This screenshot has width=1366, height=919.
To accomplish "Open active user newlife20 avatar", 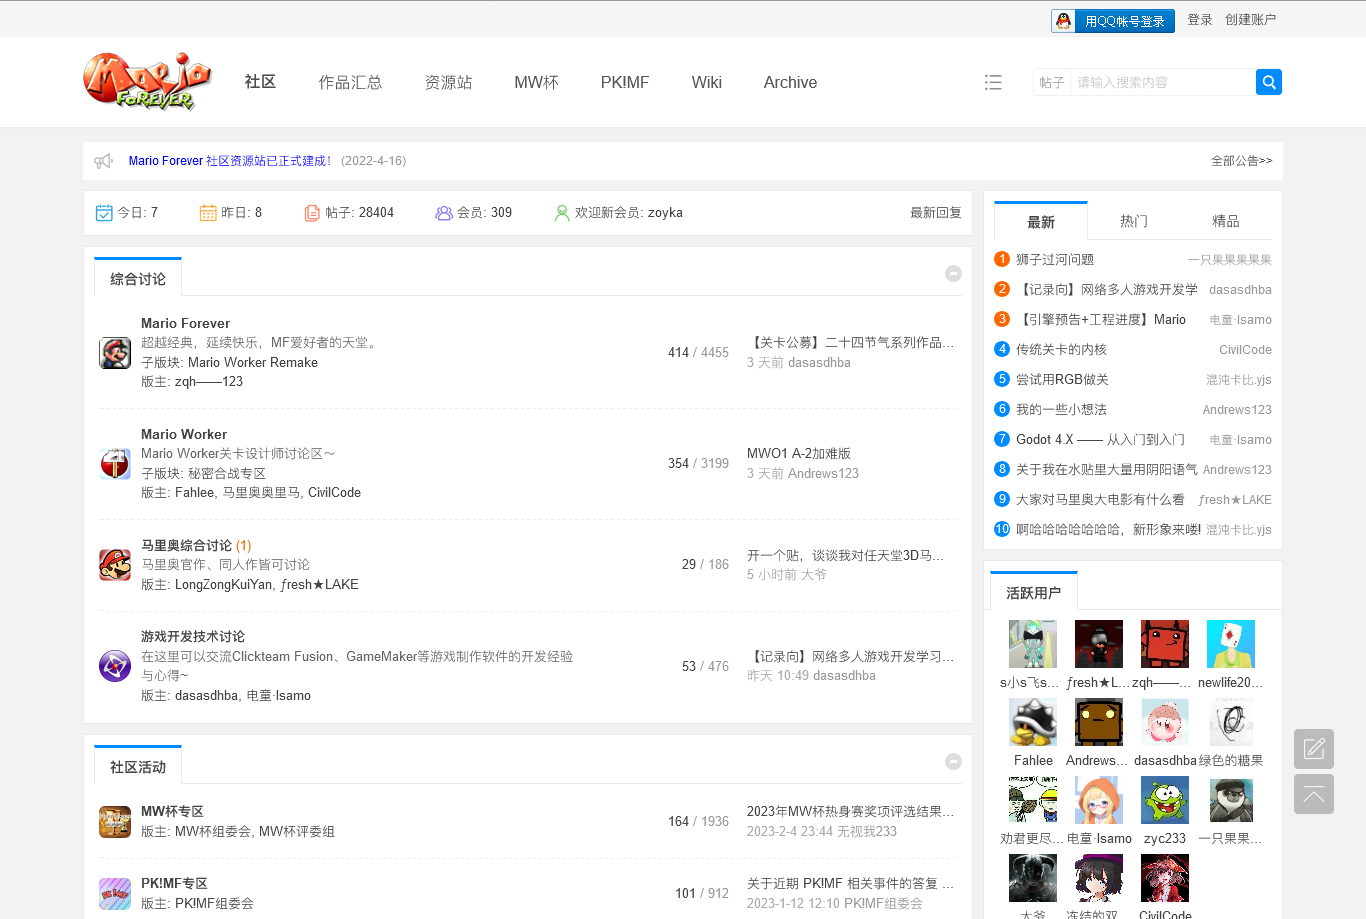I will click(x=1231, y=644).
